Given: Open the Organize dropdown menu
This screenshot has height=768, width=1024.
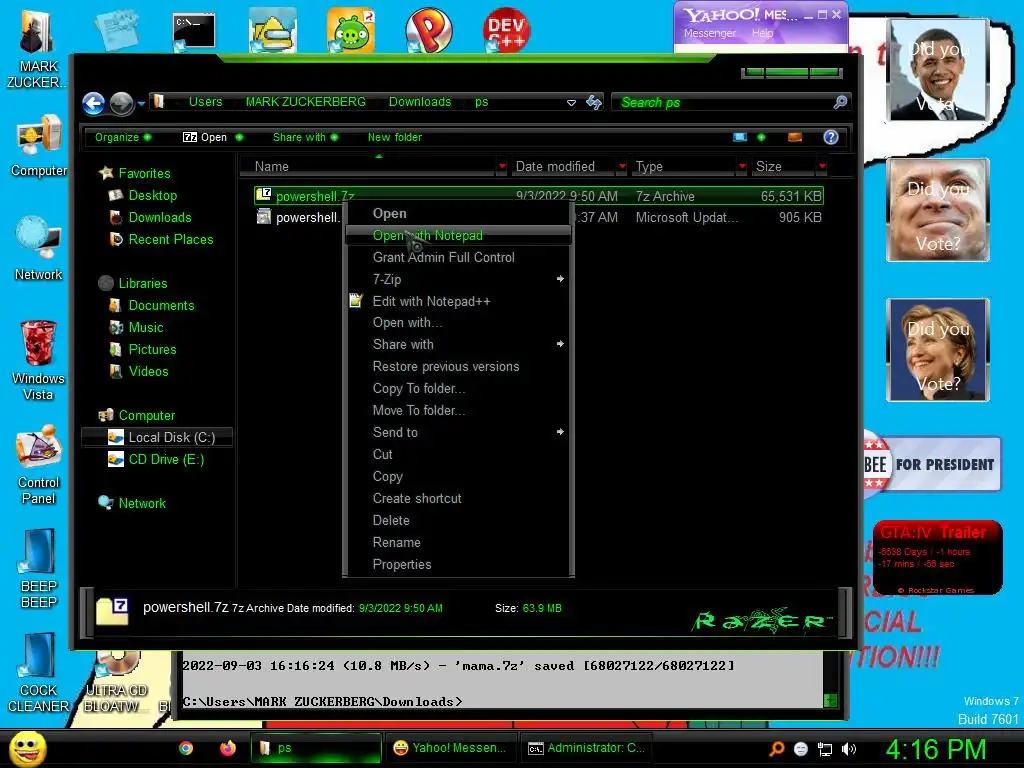Looking at the screenshot, I should [x=123, y=137].
